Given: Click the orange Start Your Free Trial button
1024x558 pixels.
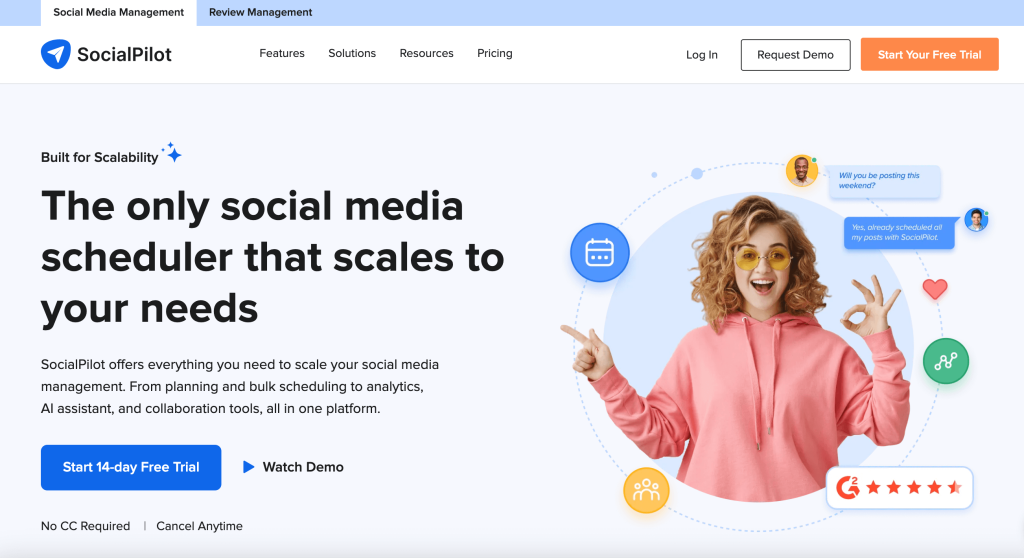Looking at the screenshot, I should point(929,55).
